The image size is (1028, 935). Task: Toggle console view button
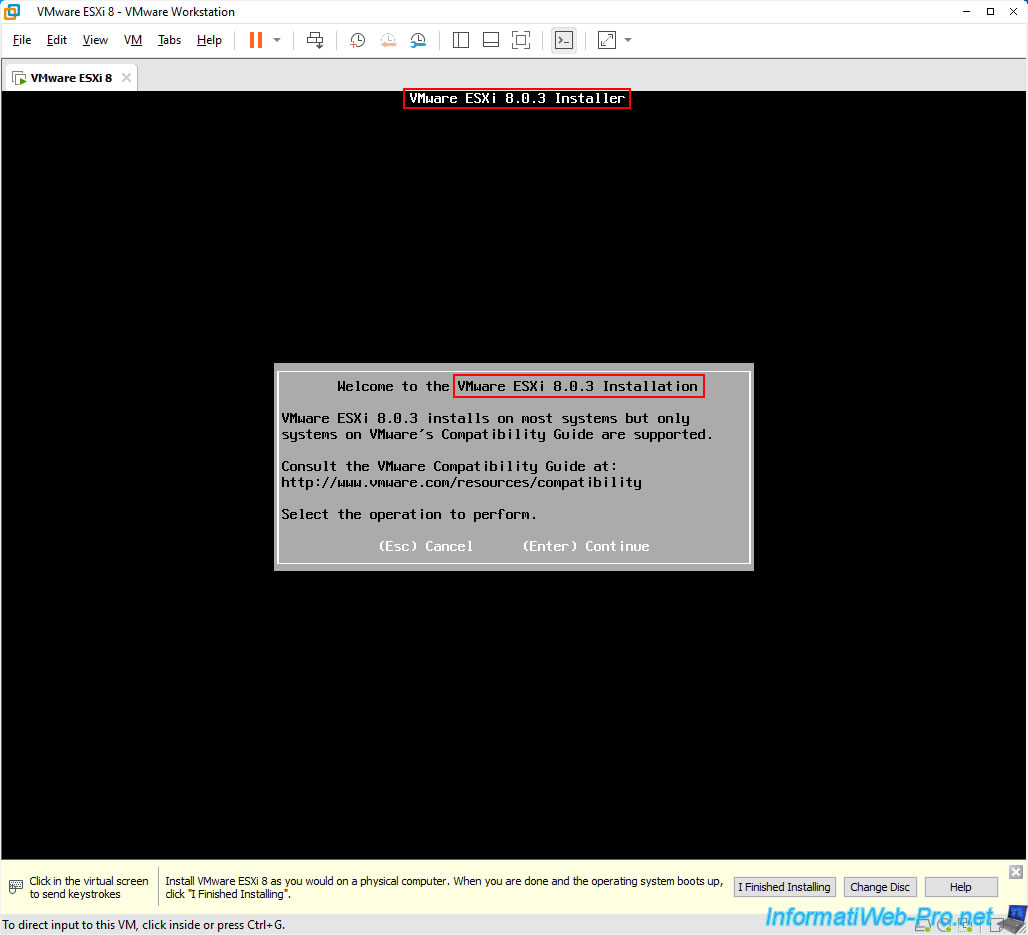click(564, 40)
